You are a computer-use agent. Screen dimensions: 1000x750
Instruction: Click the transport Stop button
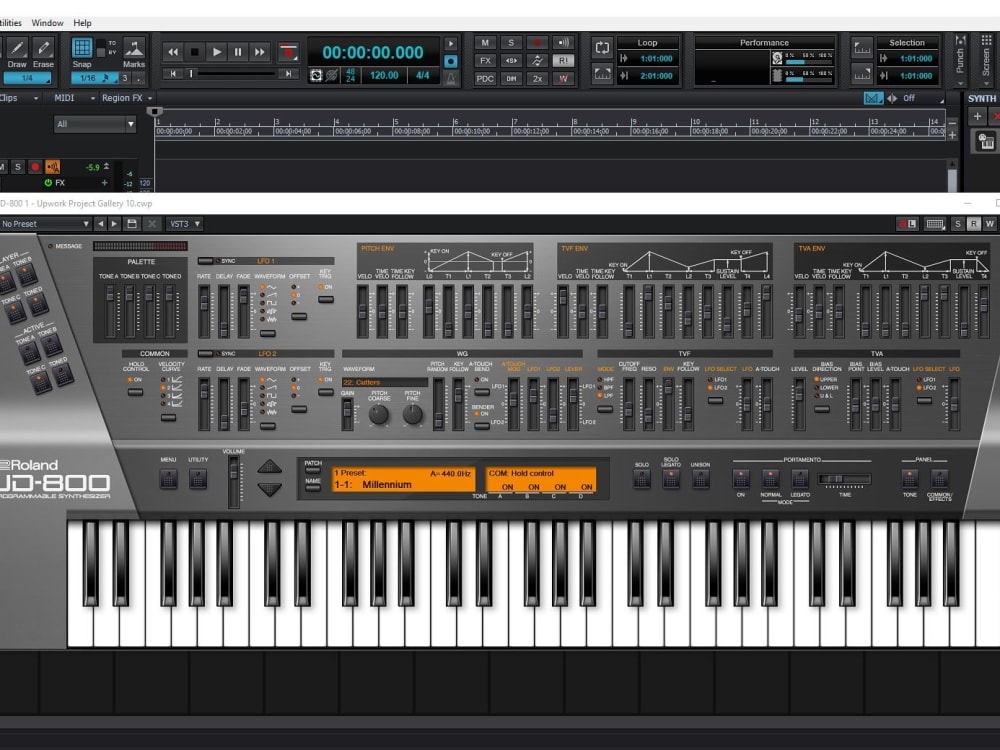click(x=195, y=52)
